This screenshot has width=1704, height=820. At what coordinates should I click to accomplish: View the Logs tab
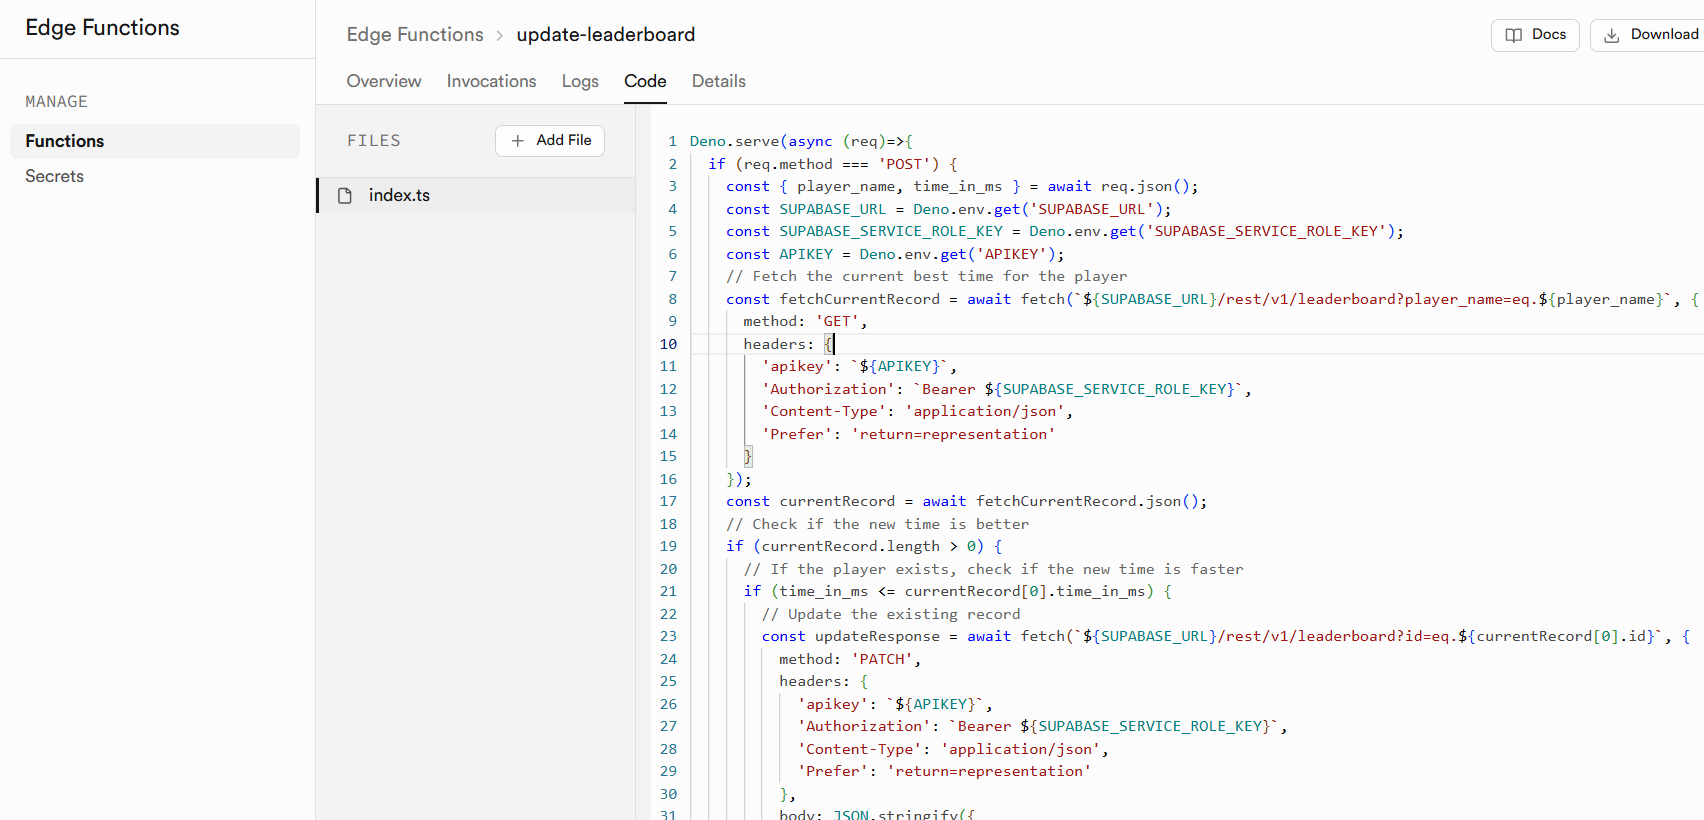click(580, 81)
